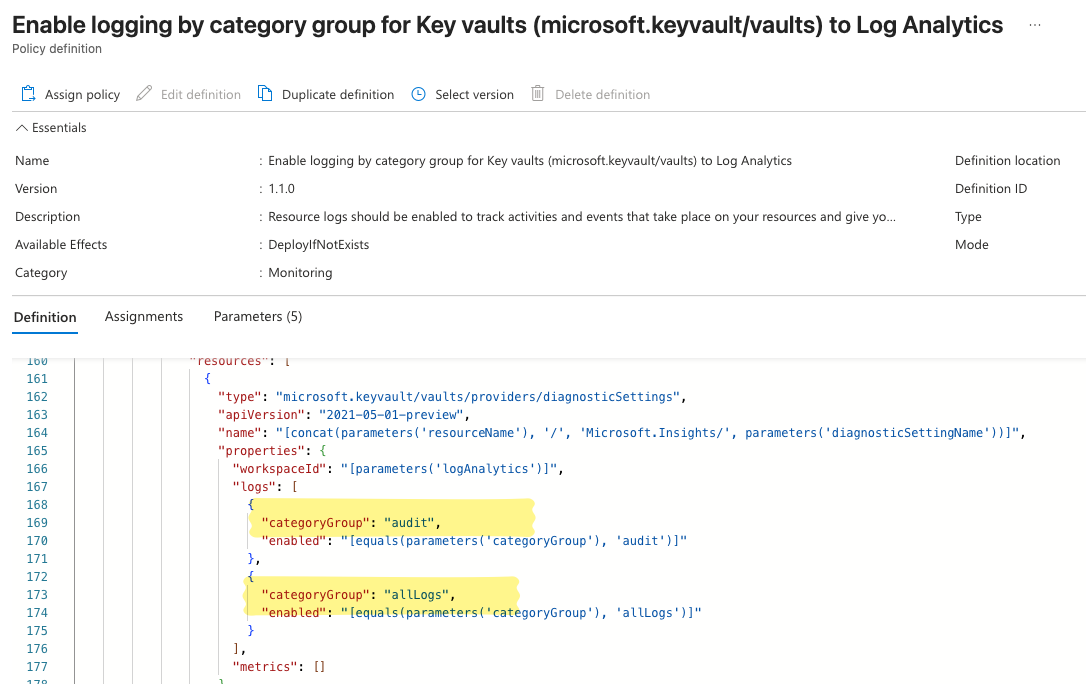The height and width of the screenshot is (684, 1086).
Task: Click the page title heading
Action: pos(508,25)
